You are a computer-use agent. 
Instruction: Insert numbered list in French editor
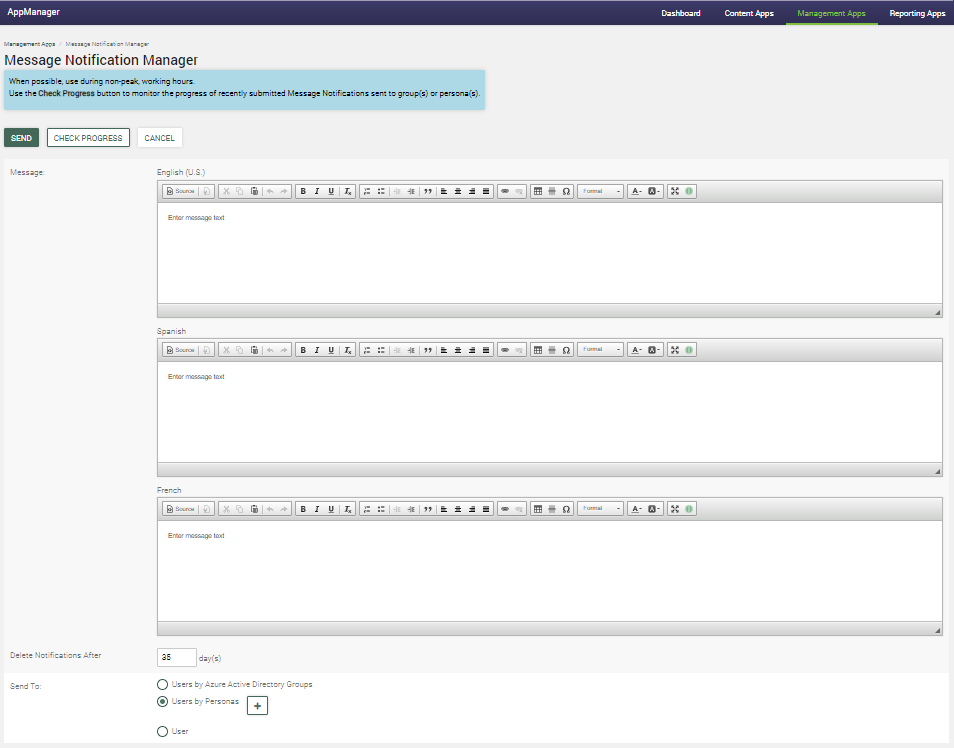367,509
